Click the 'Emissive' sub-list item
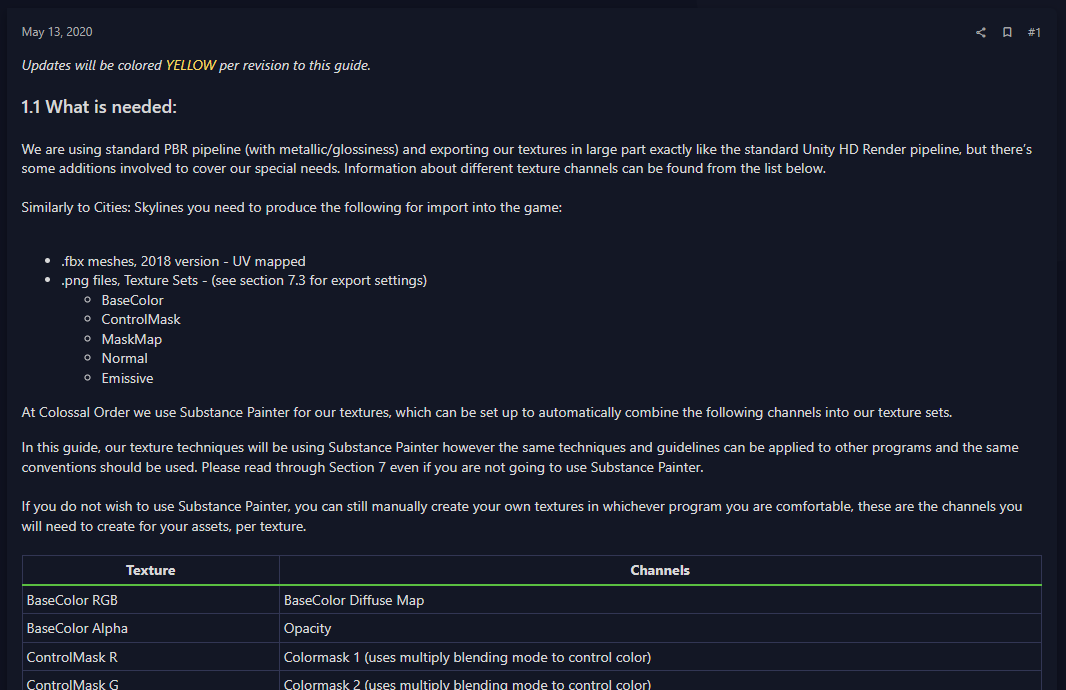This screenshot has width=1066, height=690. pyautogui.click(x=127, y=378)
